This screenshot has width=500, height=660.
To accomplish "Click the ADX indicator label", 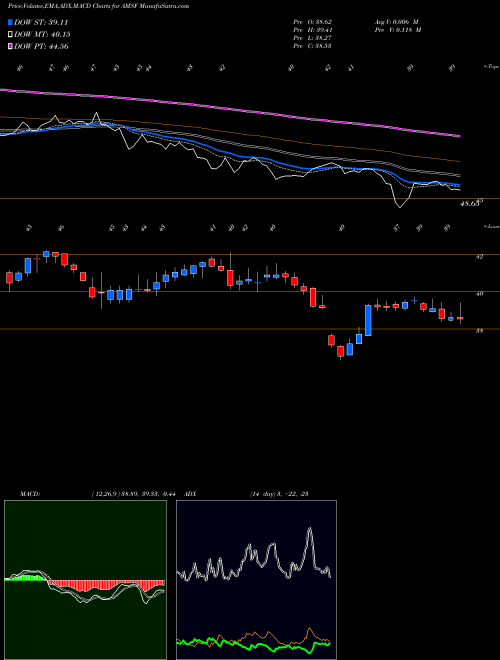I will tap(190, 494).
